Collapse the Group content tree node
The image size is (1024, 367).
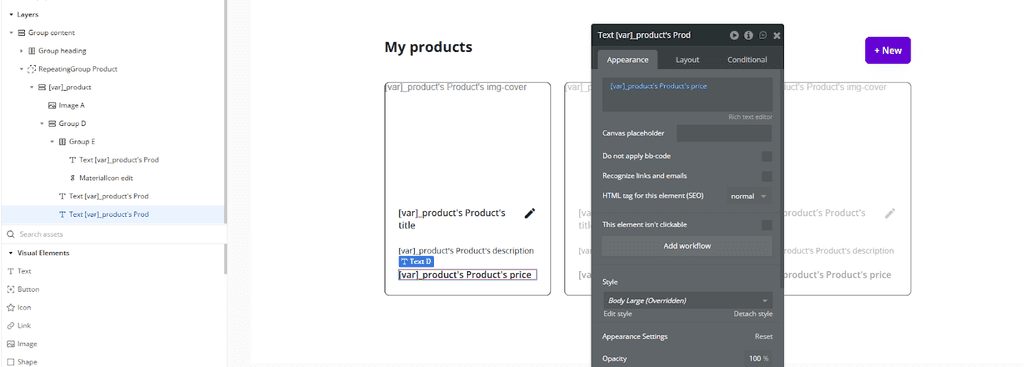click(12, 33)
